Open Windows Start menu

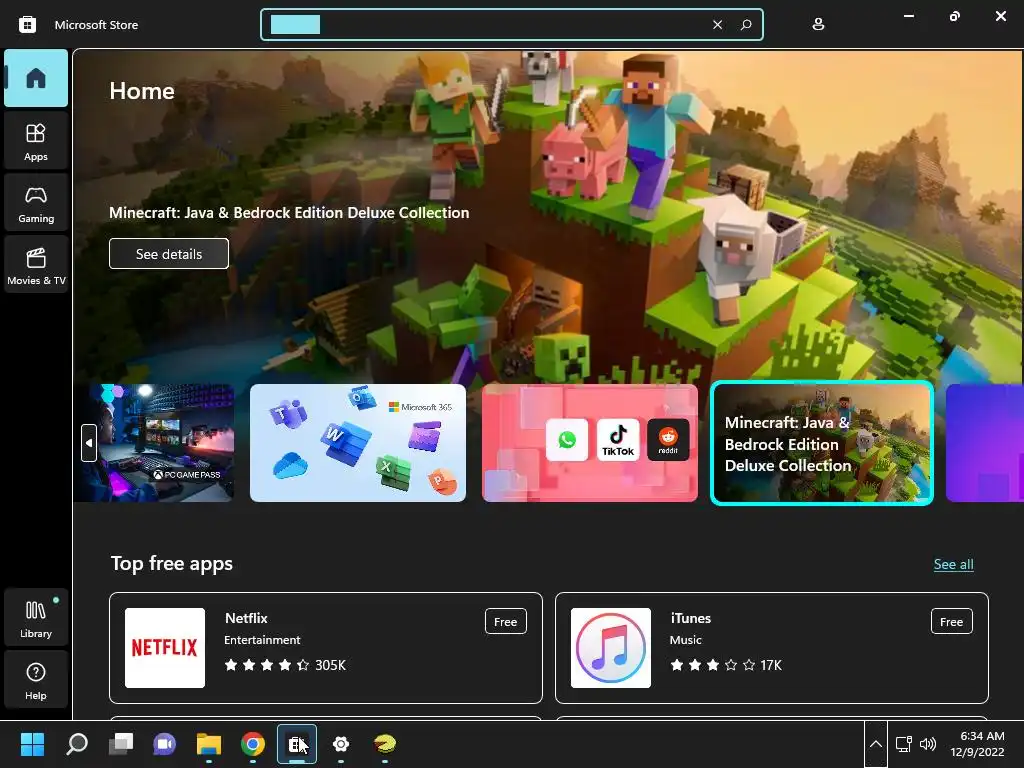pos(32,744)
